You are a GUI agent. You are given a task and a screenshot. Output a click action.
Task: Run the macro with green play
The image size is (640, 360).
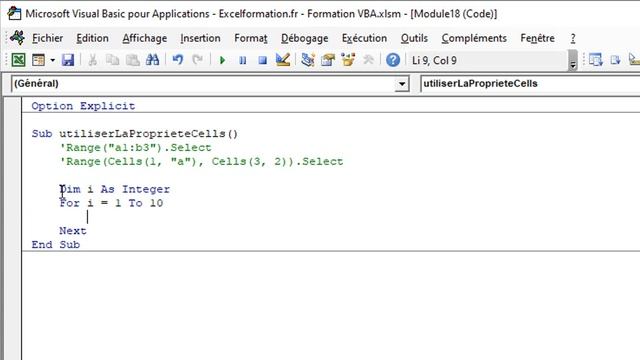pos(222,60)
